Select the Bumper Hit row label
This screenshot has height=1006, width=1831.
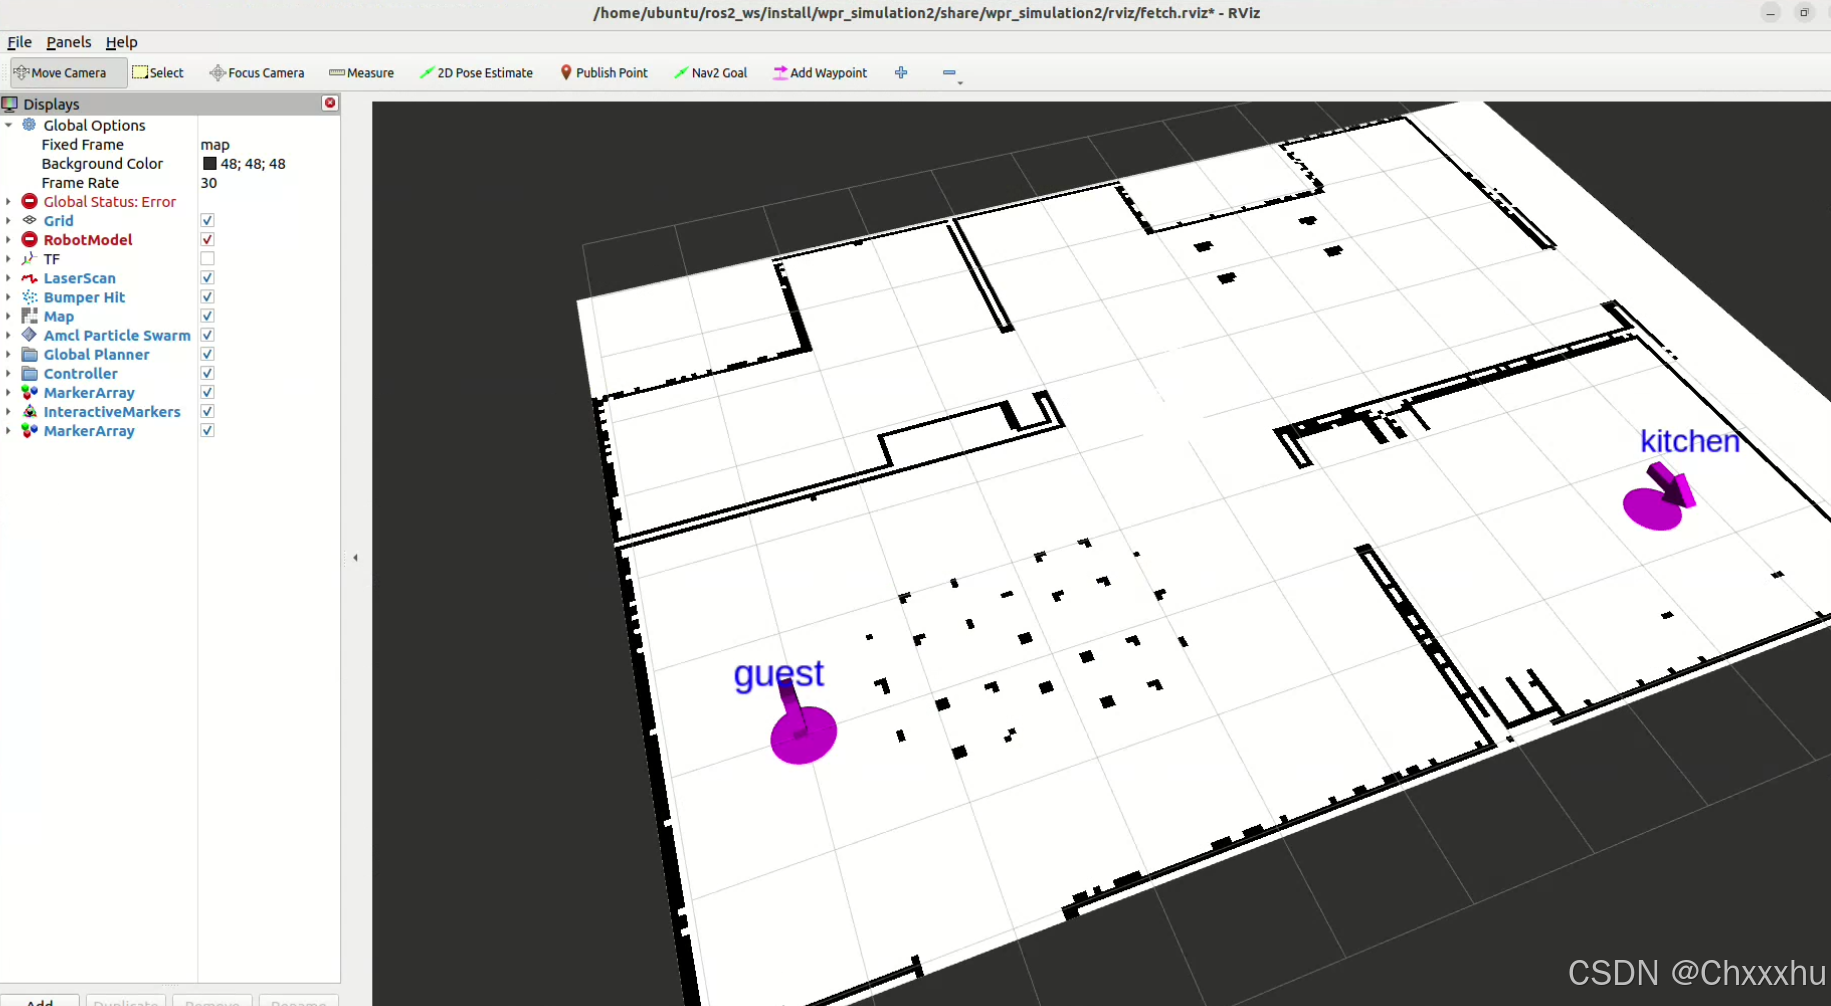click(x=84, y=297)
